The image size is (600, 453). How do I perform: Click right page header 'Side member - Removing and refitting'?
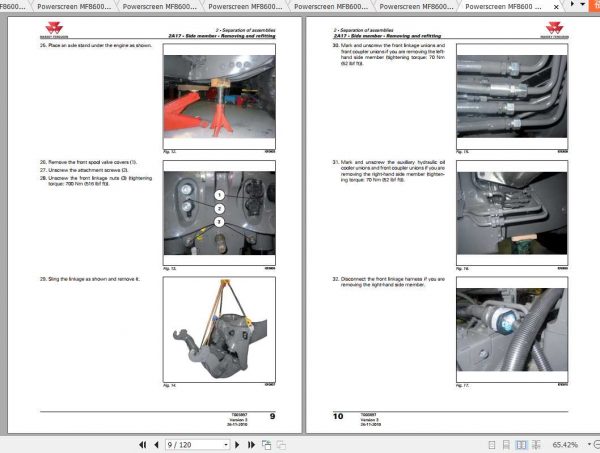click(387, 36)
